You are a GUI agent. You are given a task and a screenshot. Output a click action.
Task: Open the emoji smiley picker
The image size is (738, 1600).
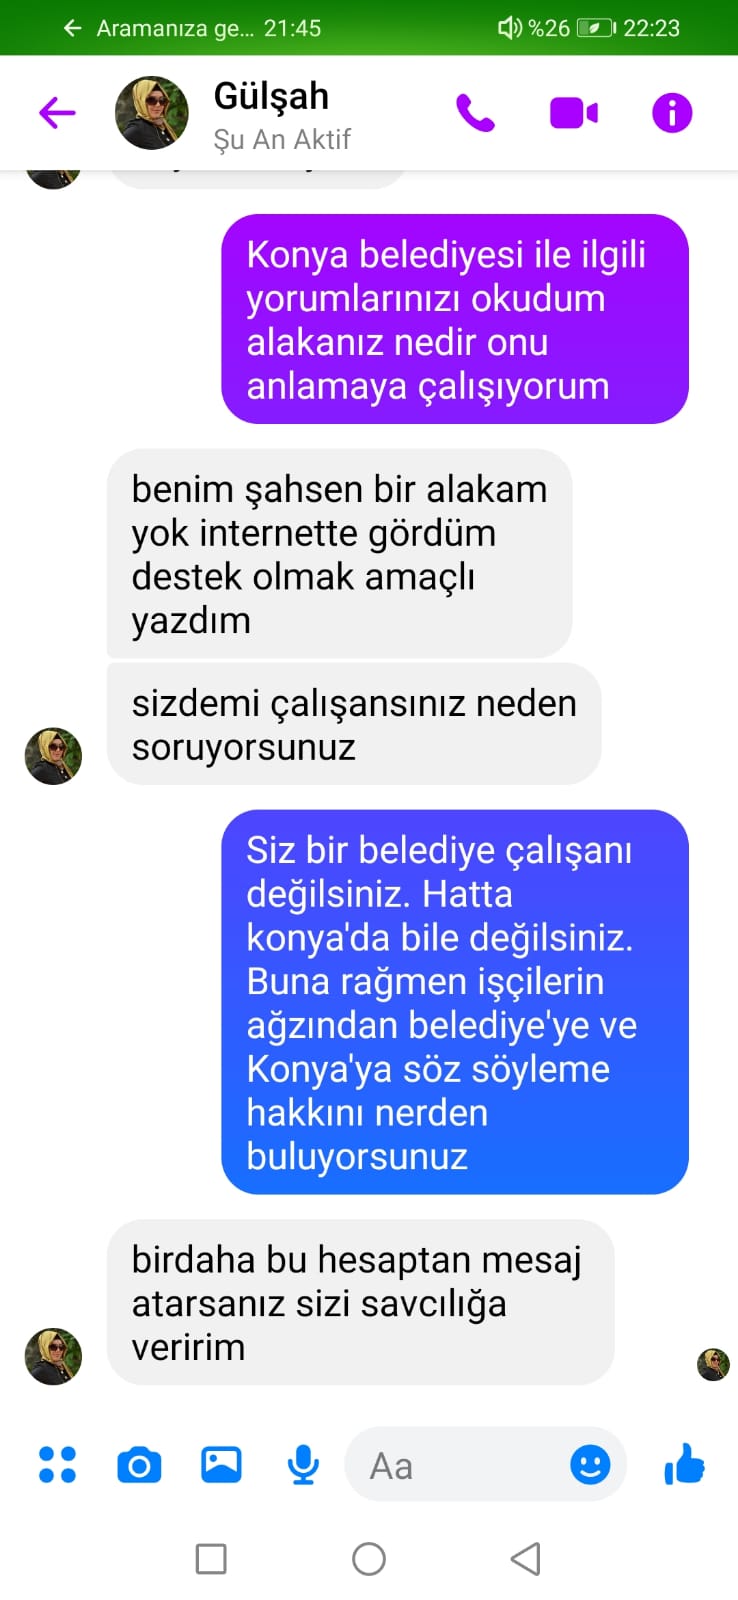pyautogui.click(x=590, y=1465)
